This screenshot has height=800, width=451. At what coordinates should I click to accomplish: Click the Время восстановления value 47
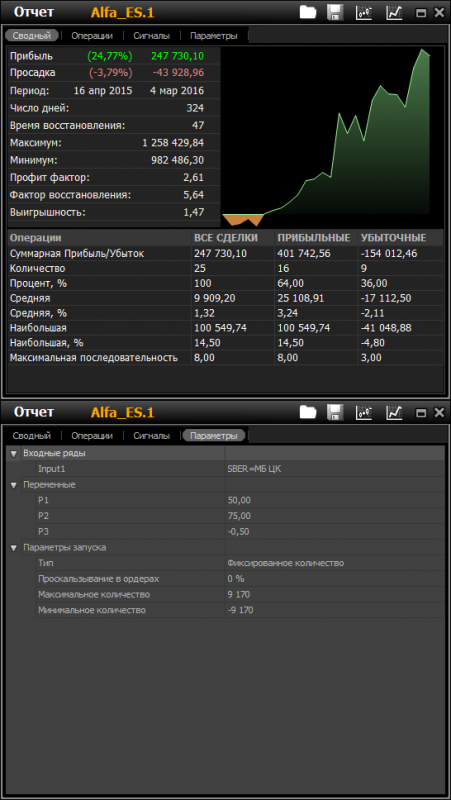pyautogui.click(x=198, y=126)
